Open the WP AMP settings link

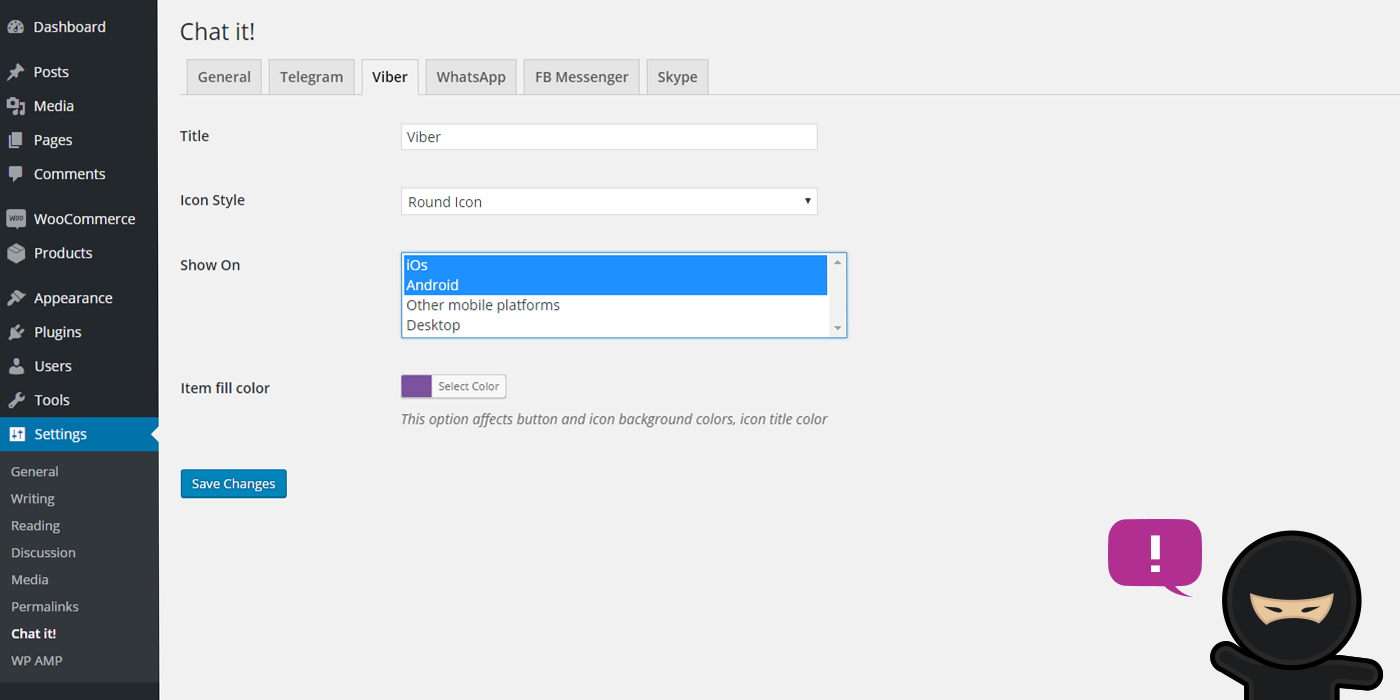(x=37, y=661)
